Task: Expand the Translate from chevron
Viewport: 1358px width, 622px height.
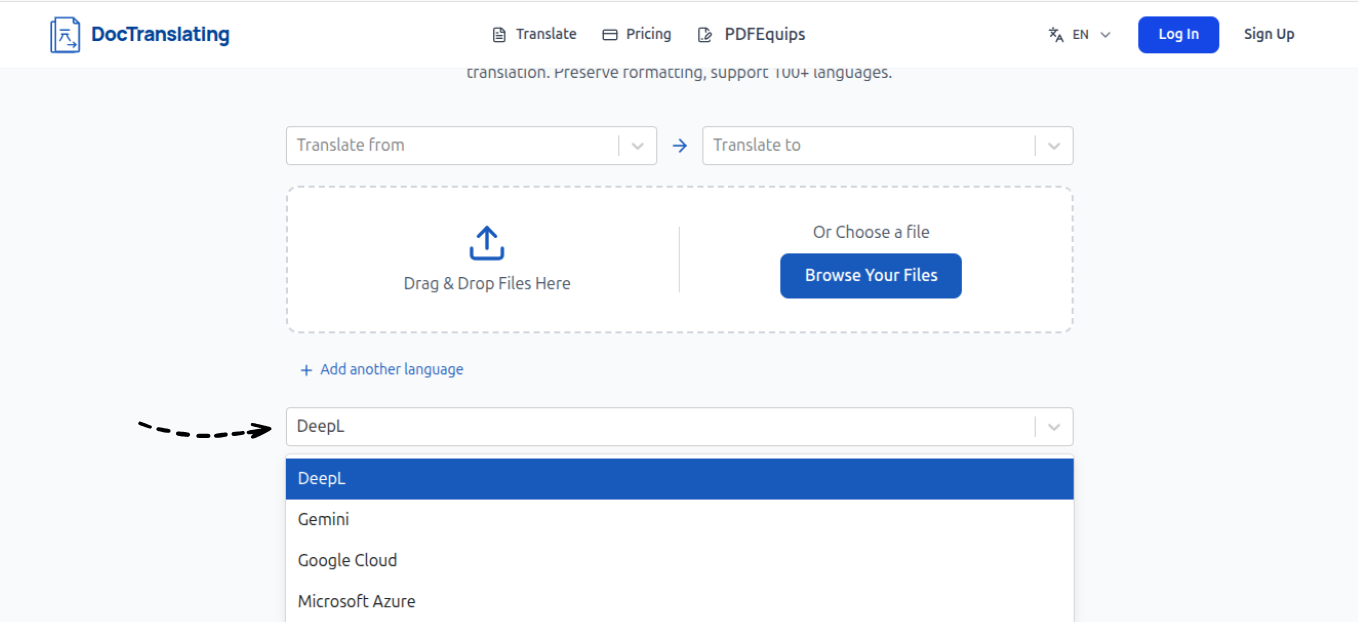Action: [x=637, y=146]
